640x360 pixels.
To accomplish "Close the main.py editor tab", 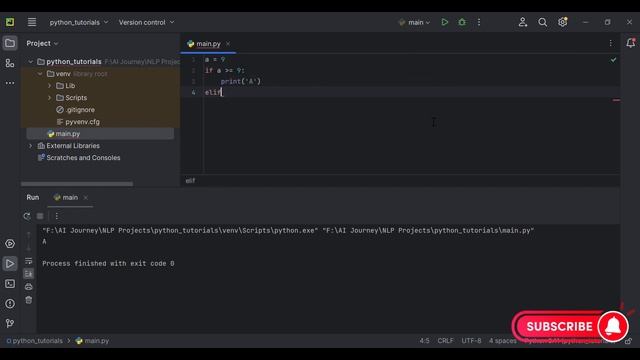I will pos(228,44).
